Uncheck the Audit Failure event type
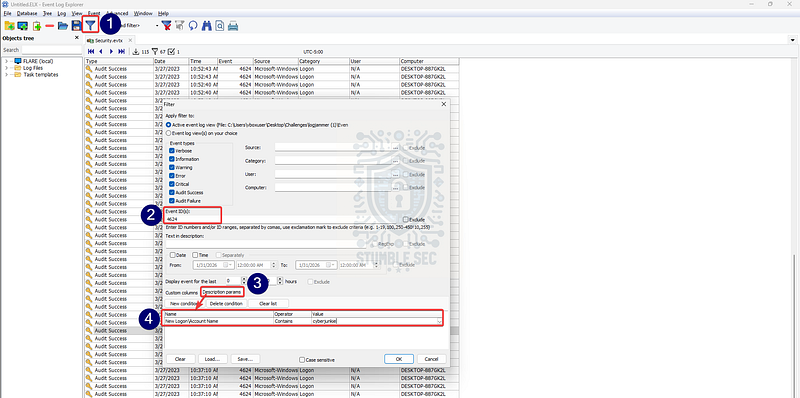800x398 pixels. point(172,201)
